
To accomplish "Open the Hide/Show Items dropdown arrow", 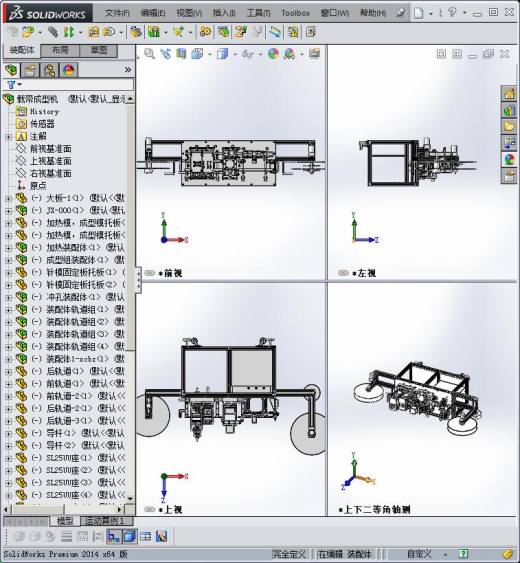I will (x=260, y=55).
